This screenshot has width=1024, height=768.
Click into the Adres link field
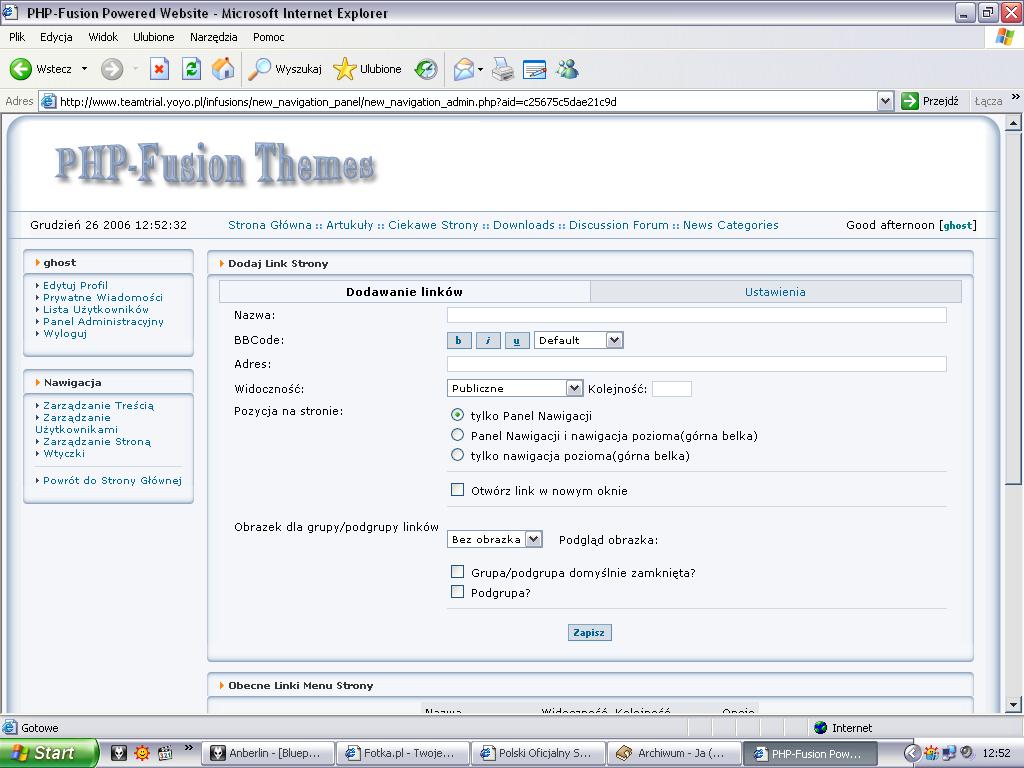tap(697, 364)
